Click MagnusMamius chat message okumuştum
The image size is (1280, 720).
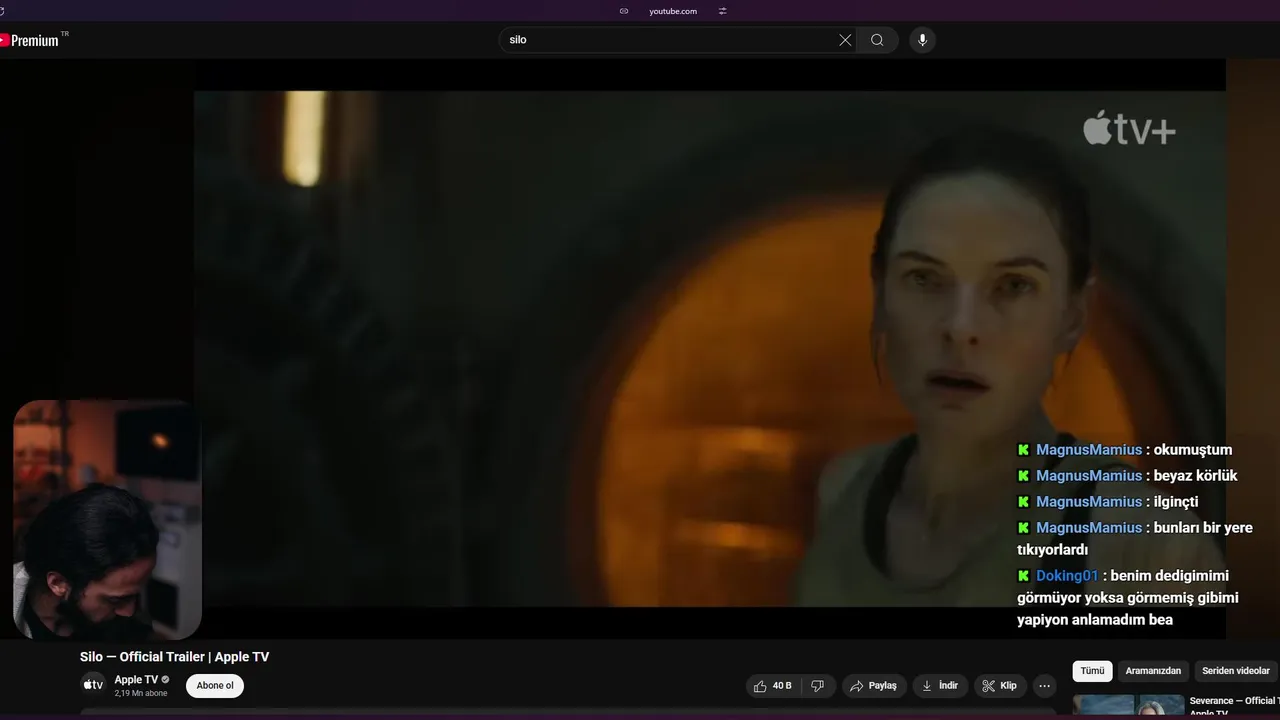point(1193,450)
